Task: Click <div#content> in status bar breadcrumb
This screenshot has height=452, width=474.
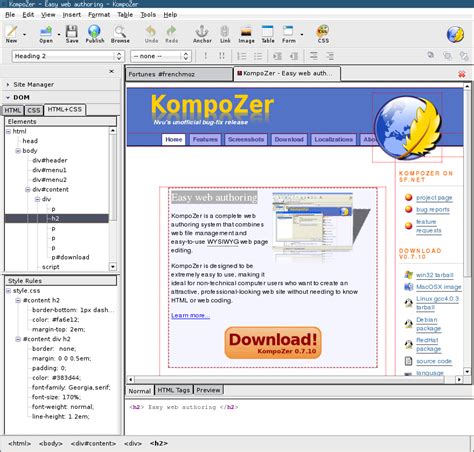Action: point(93,443)
